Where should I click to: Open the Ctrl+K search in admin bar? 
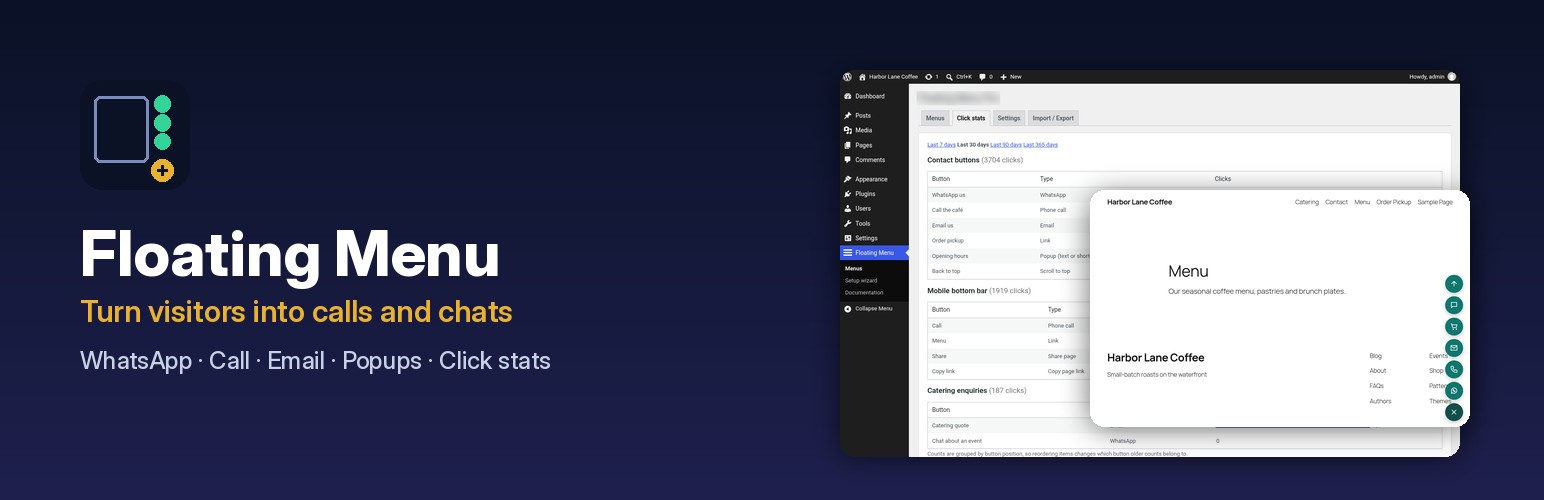958,77
